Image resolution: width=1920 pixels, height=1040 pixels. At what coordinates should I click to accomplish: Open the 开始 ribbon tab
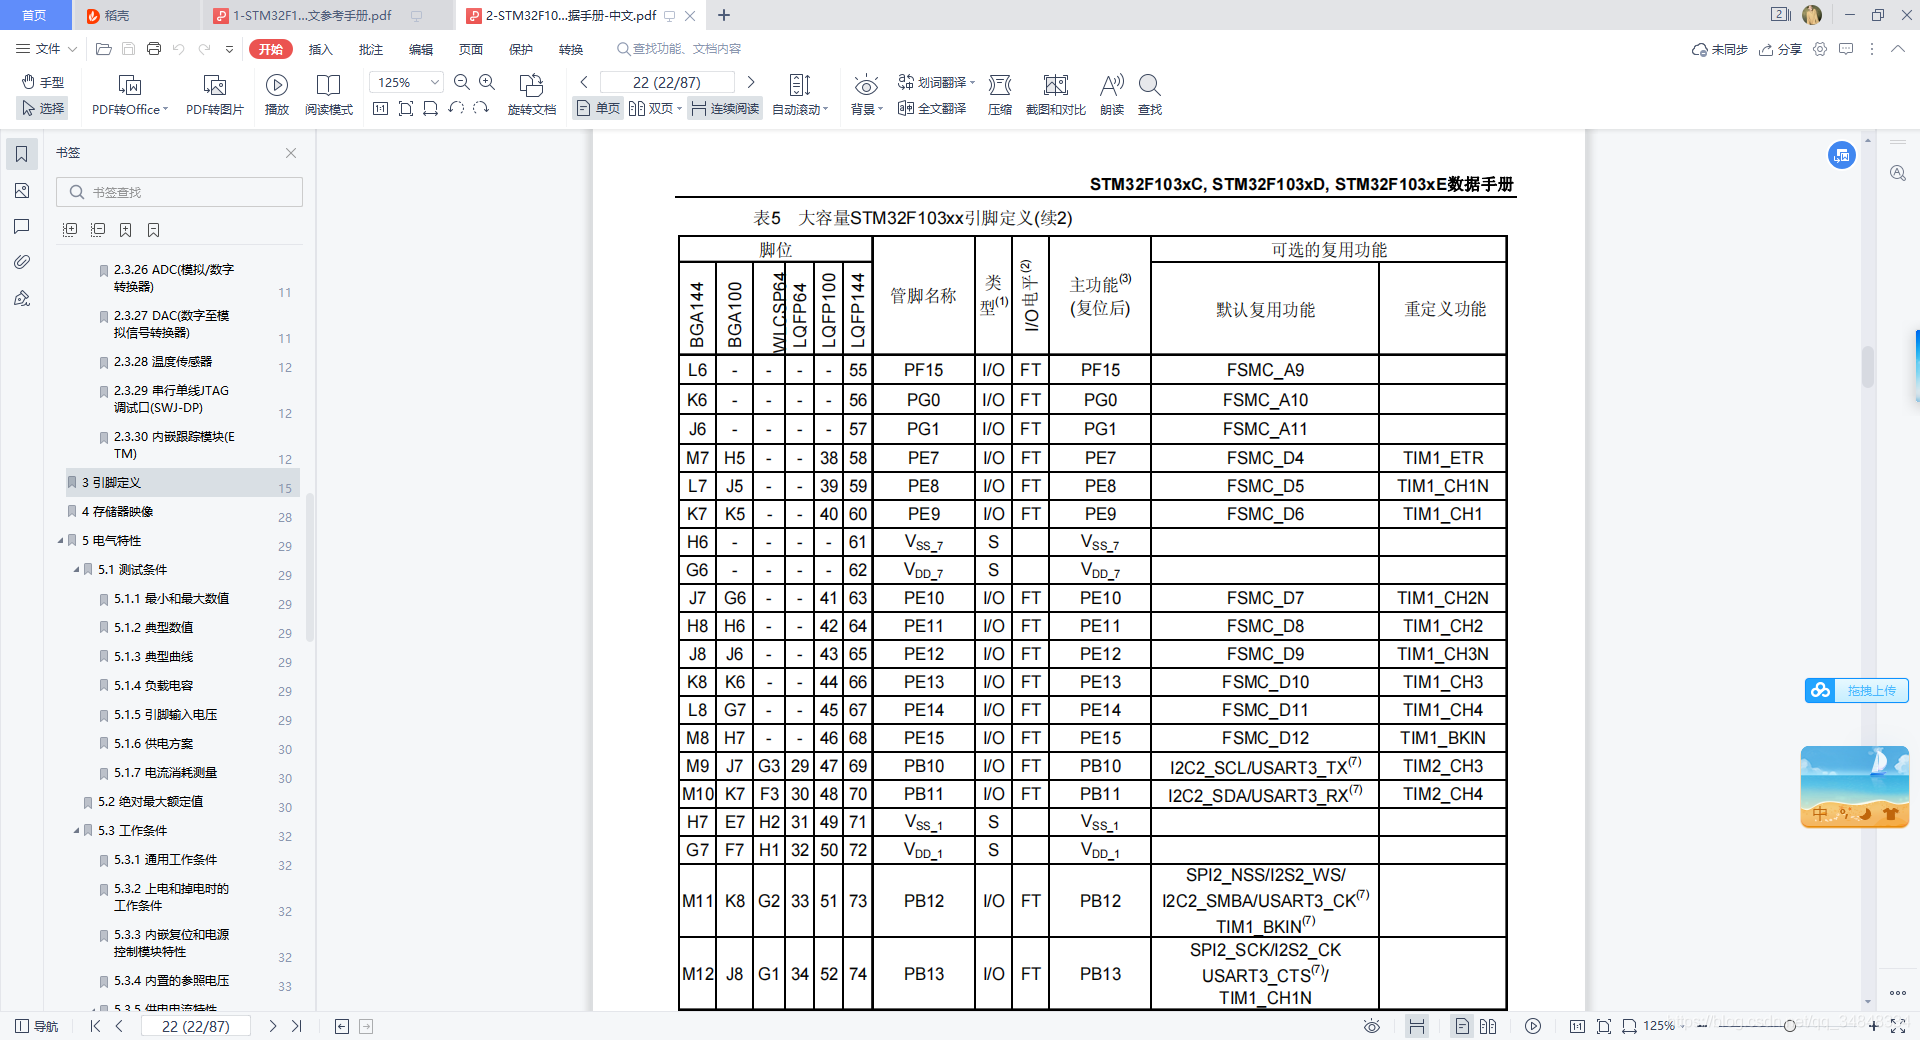tap(271, 49)
